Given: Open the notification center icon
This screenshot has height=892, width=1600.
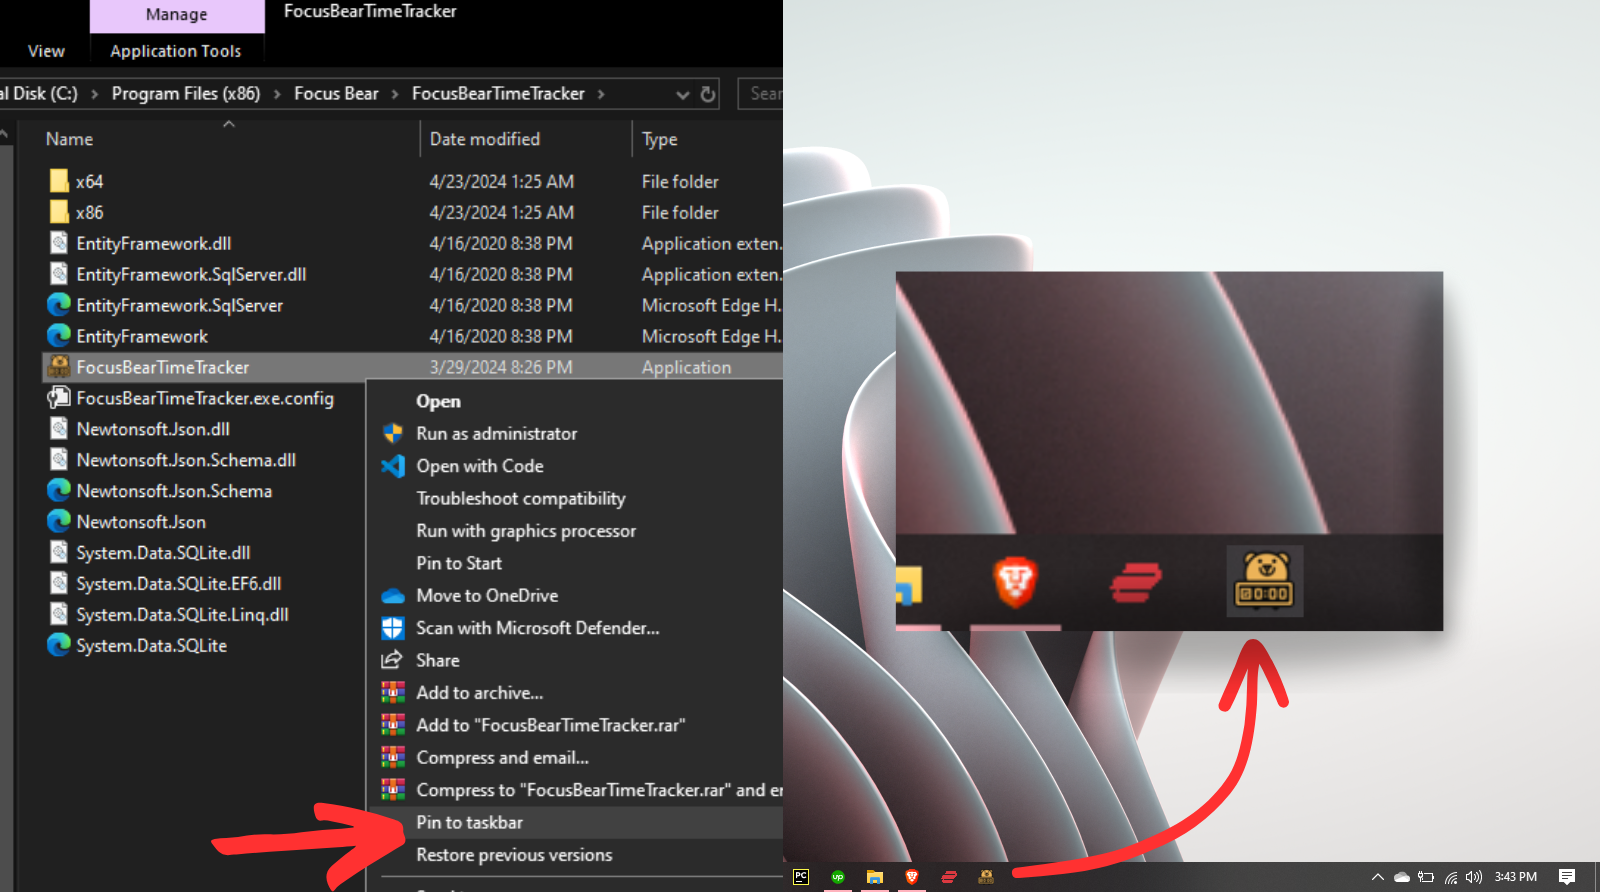Looking at the screenshot, I should [1567, 877].
